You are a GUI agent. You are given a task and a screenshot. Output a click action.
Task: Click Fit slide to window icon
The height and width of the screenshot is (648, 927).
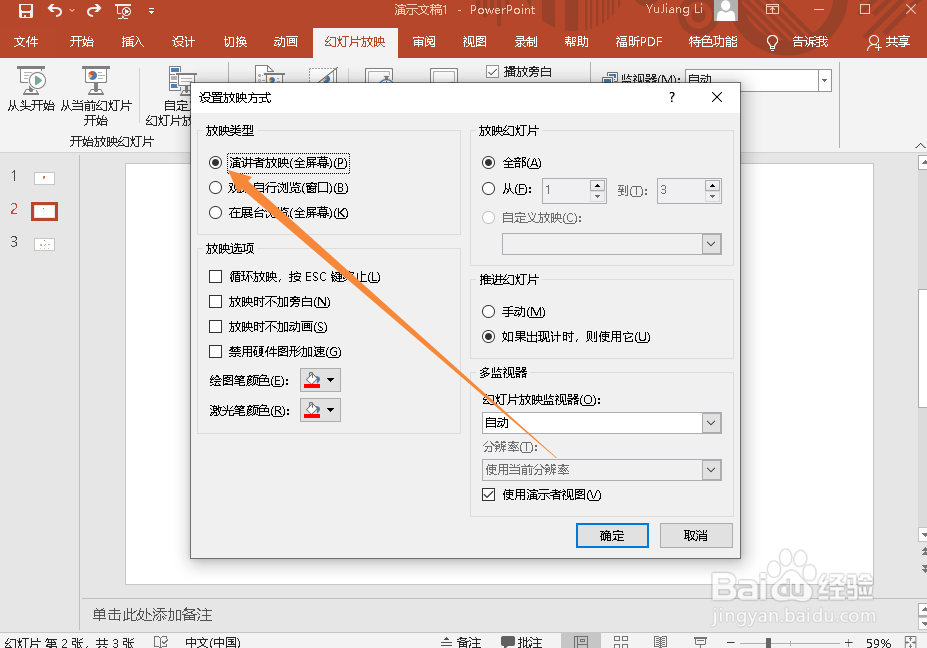[910, 642]
